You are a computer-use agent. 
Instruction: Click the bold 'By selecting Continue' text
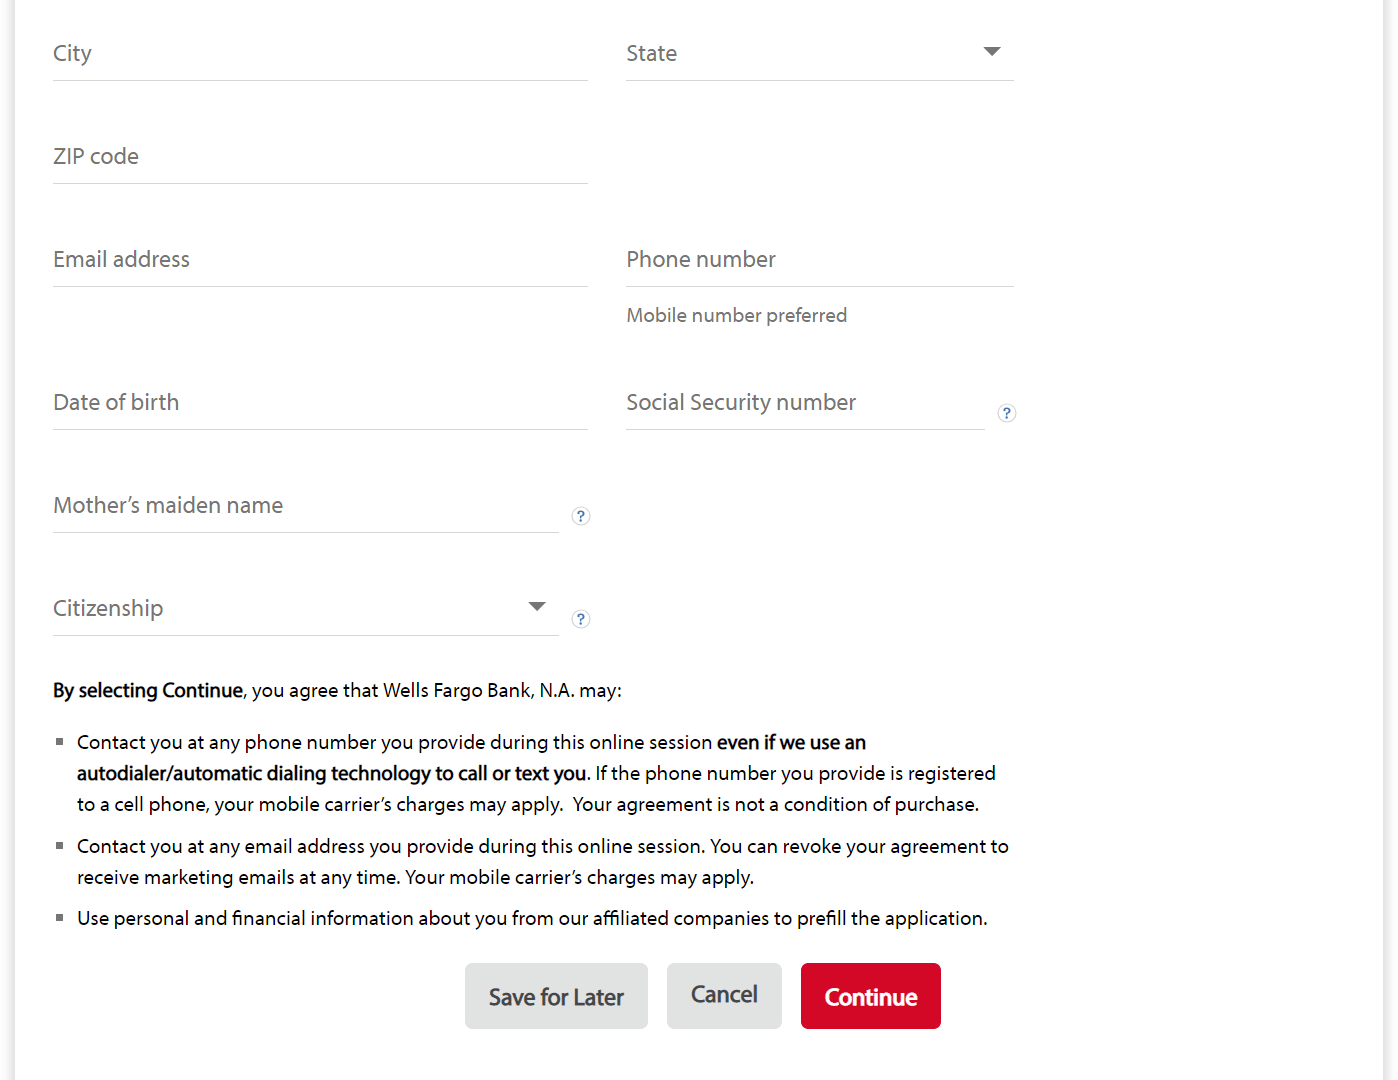pyautogui.click(x=148, y=691)
